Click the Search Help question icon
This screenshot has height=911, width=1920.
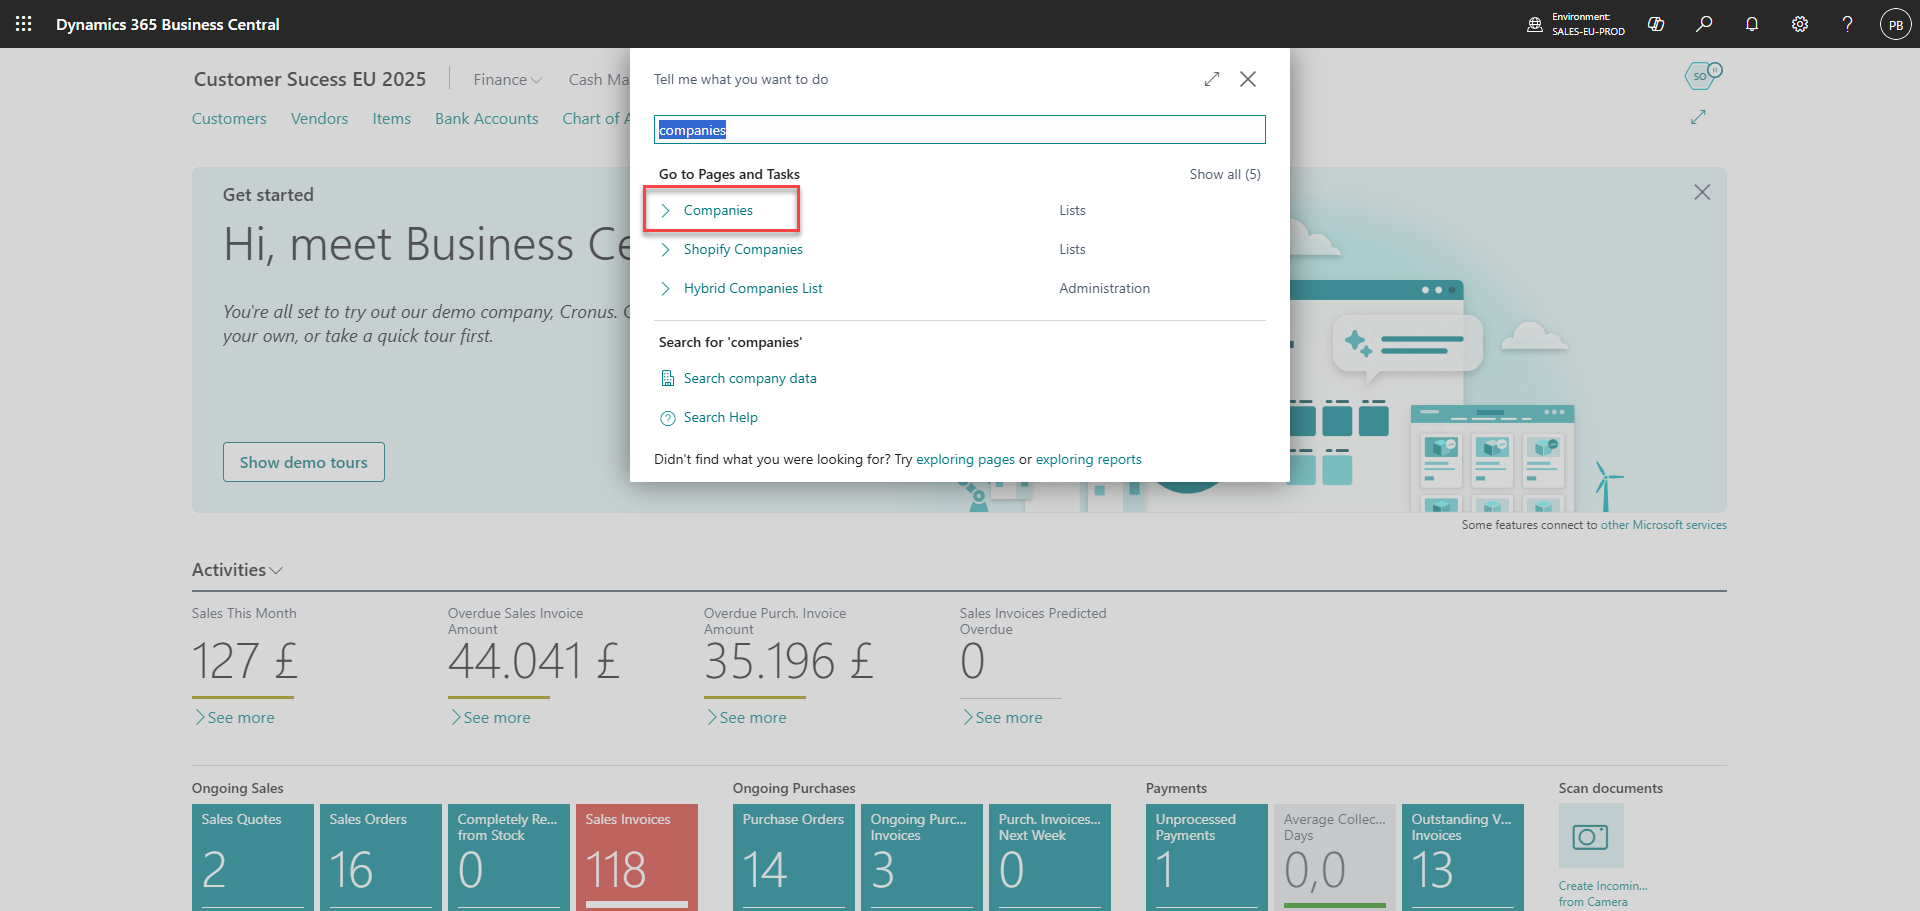point(667,418)
